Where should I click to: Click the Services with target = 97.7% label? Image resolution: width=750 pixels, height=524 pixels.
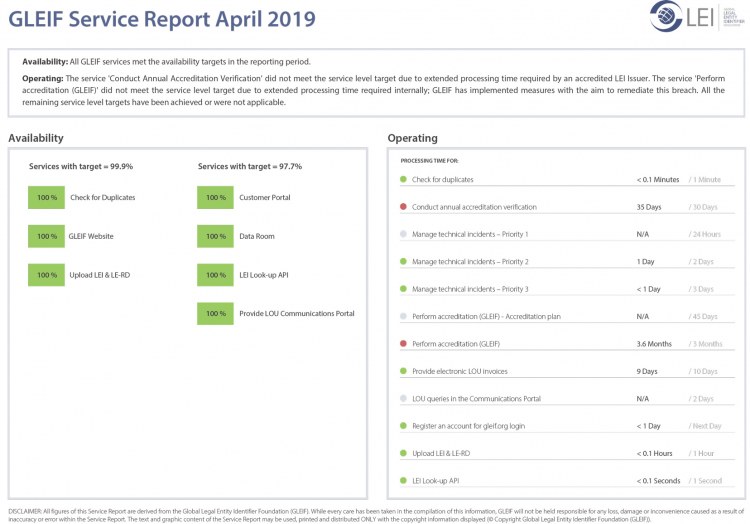250,166
